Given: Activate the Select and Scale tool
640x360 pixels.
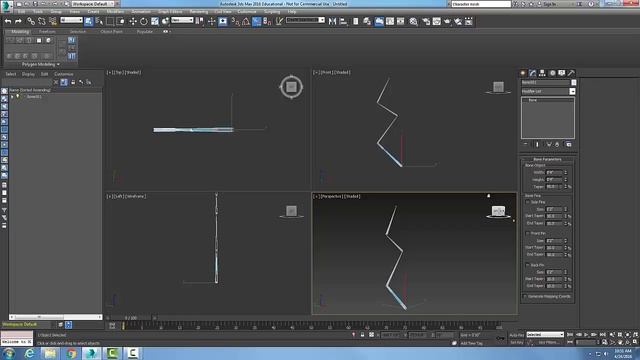Looking at the screenshot, I should click(155, 21).
